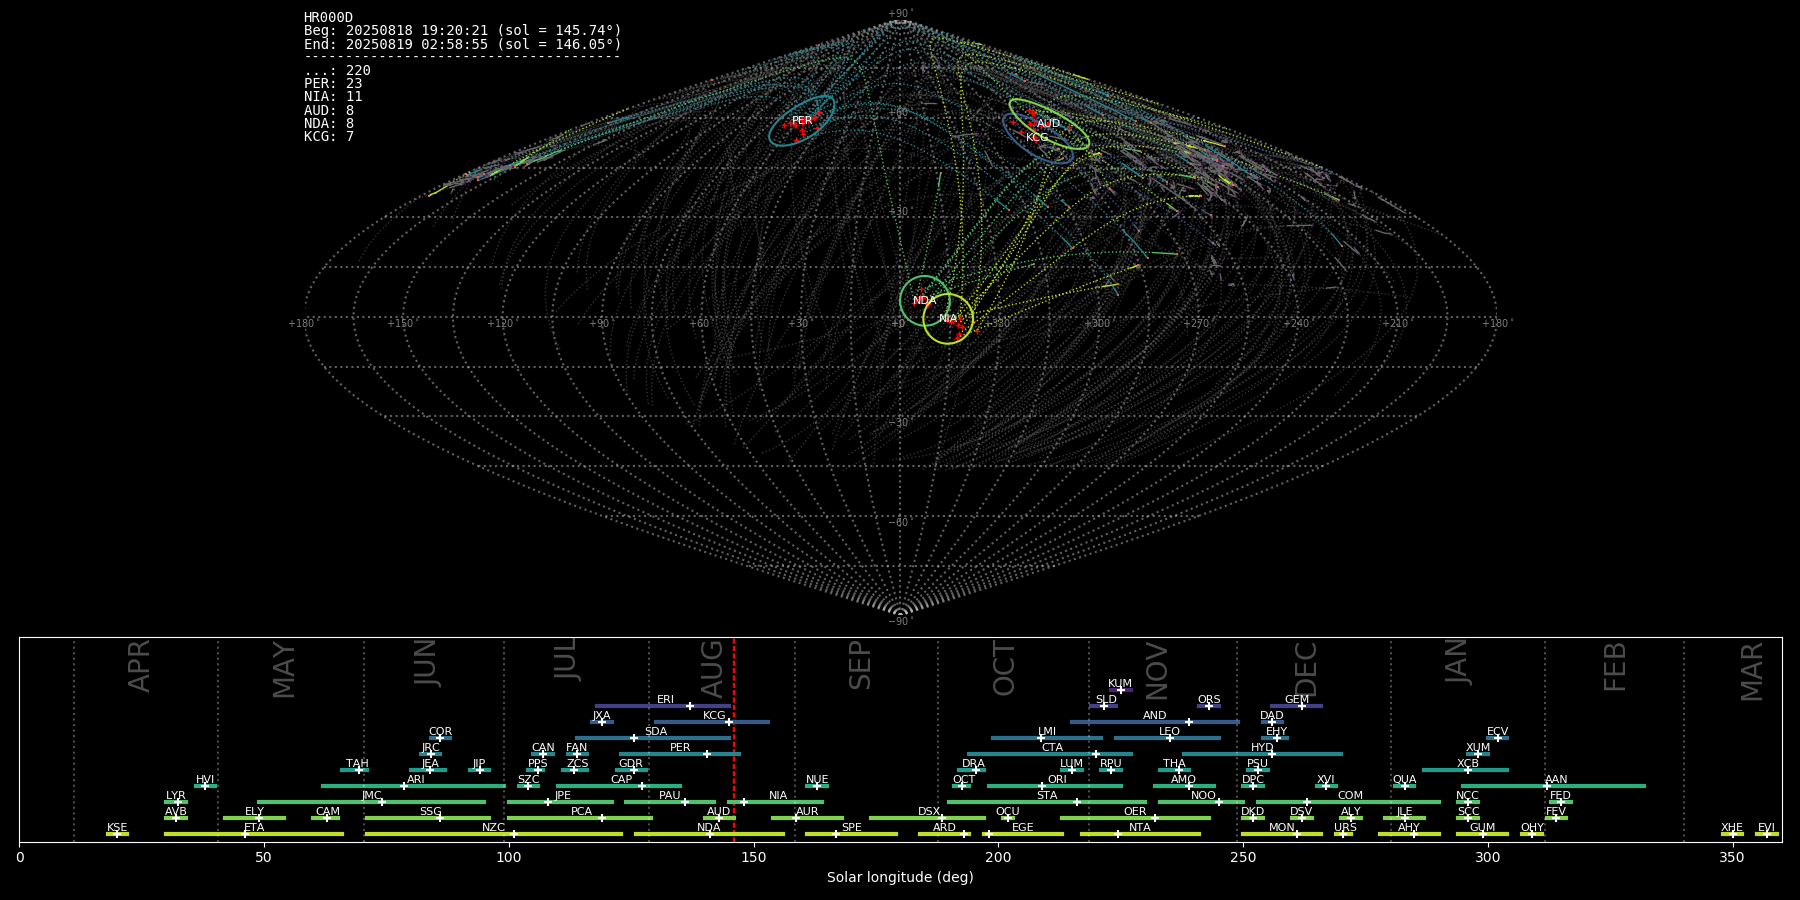The width and height of the screenshot is (1800, 900).
Task: Click the PER radiant label on sky map
Action: (802, 121)
